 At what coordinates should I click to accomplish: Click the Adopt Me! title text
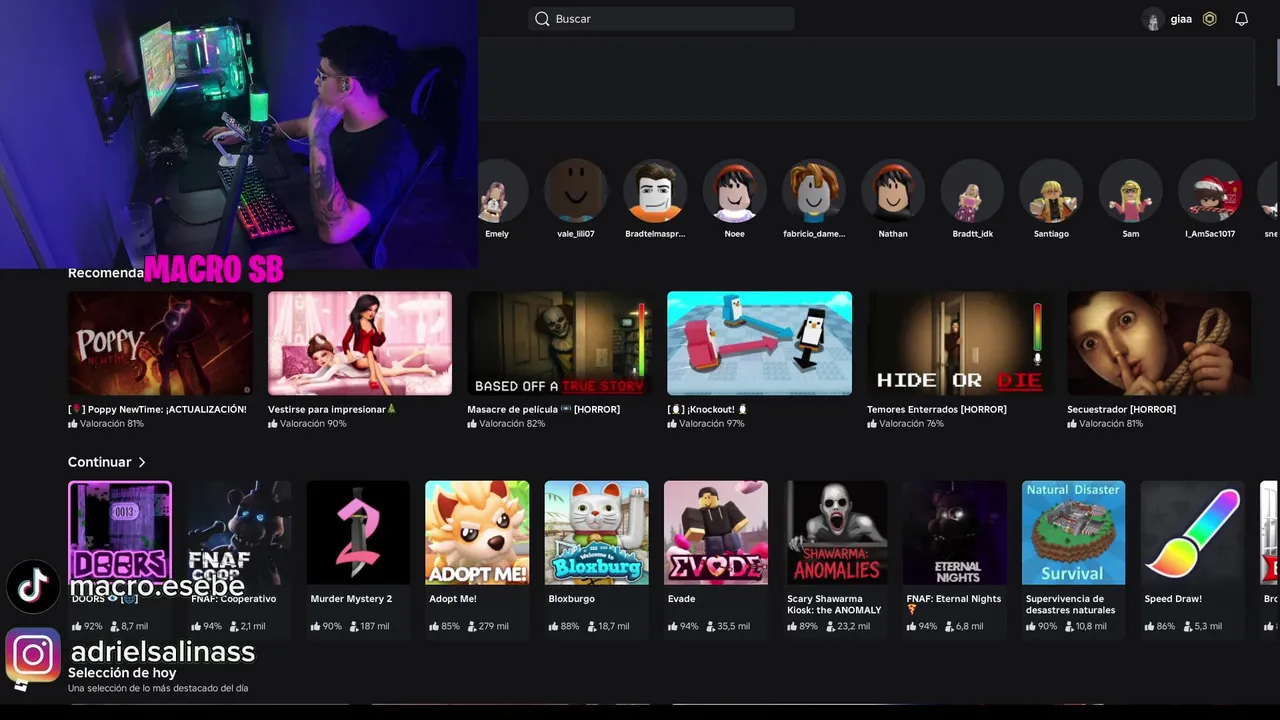point(453,599)
